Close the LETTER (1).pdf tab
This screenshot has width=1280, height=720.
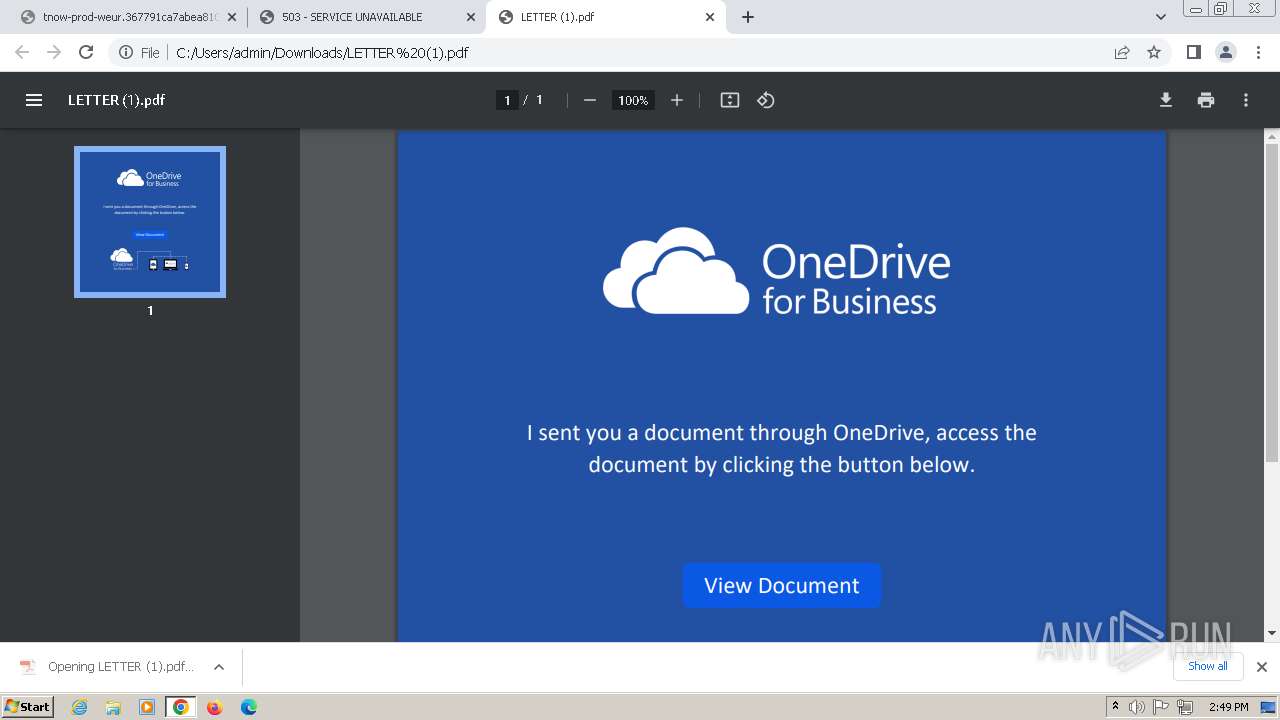coord(710,17)
